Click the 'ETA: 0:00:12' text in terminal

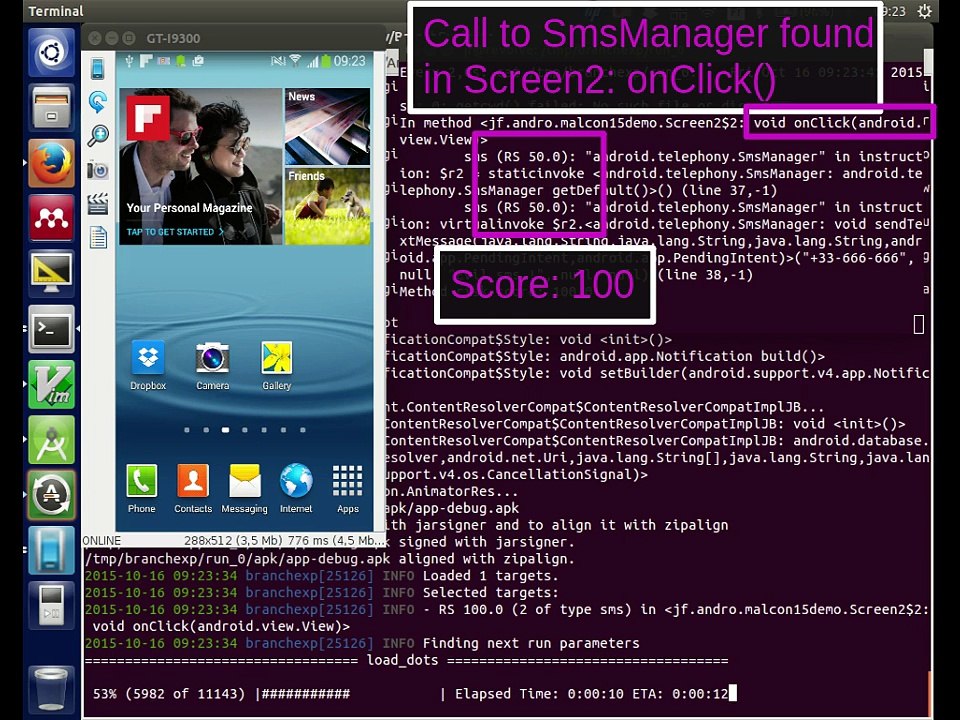tap(680, 694)
